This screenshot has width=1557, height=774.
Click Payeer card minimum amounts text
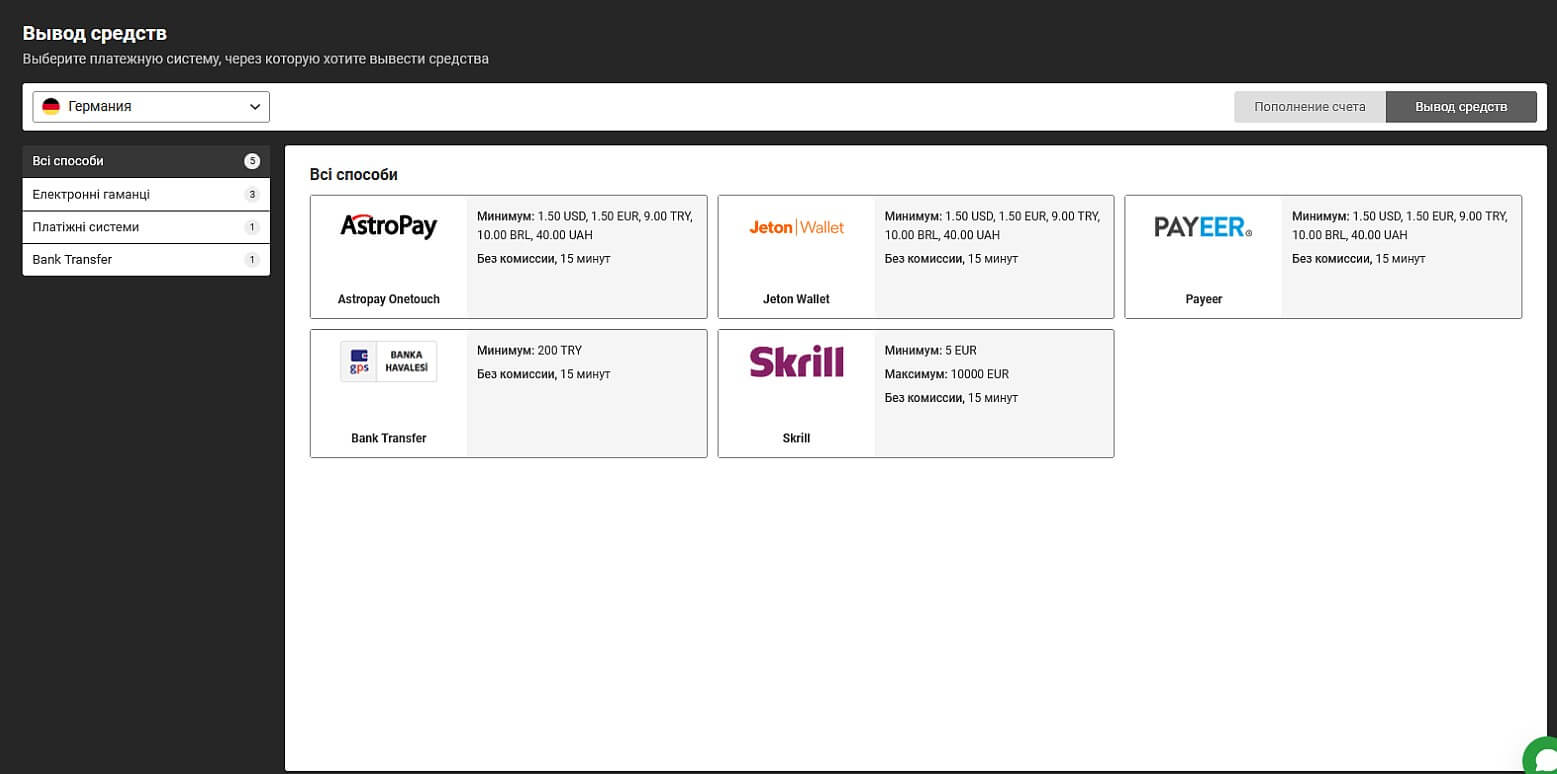[x=1399, y=226]
